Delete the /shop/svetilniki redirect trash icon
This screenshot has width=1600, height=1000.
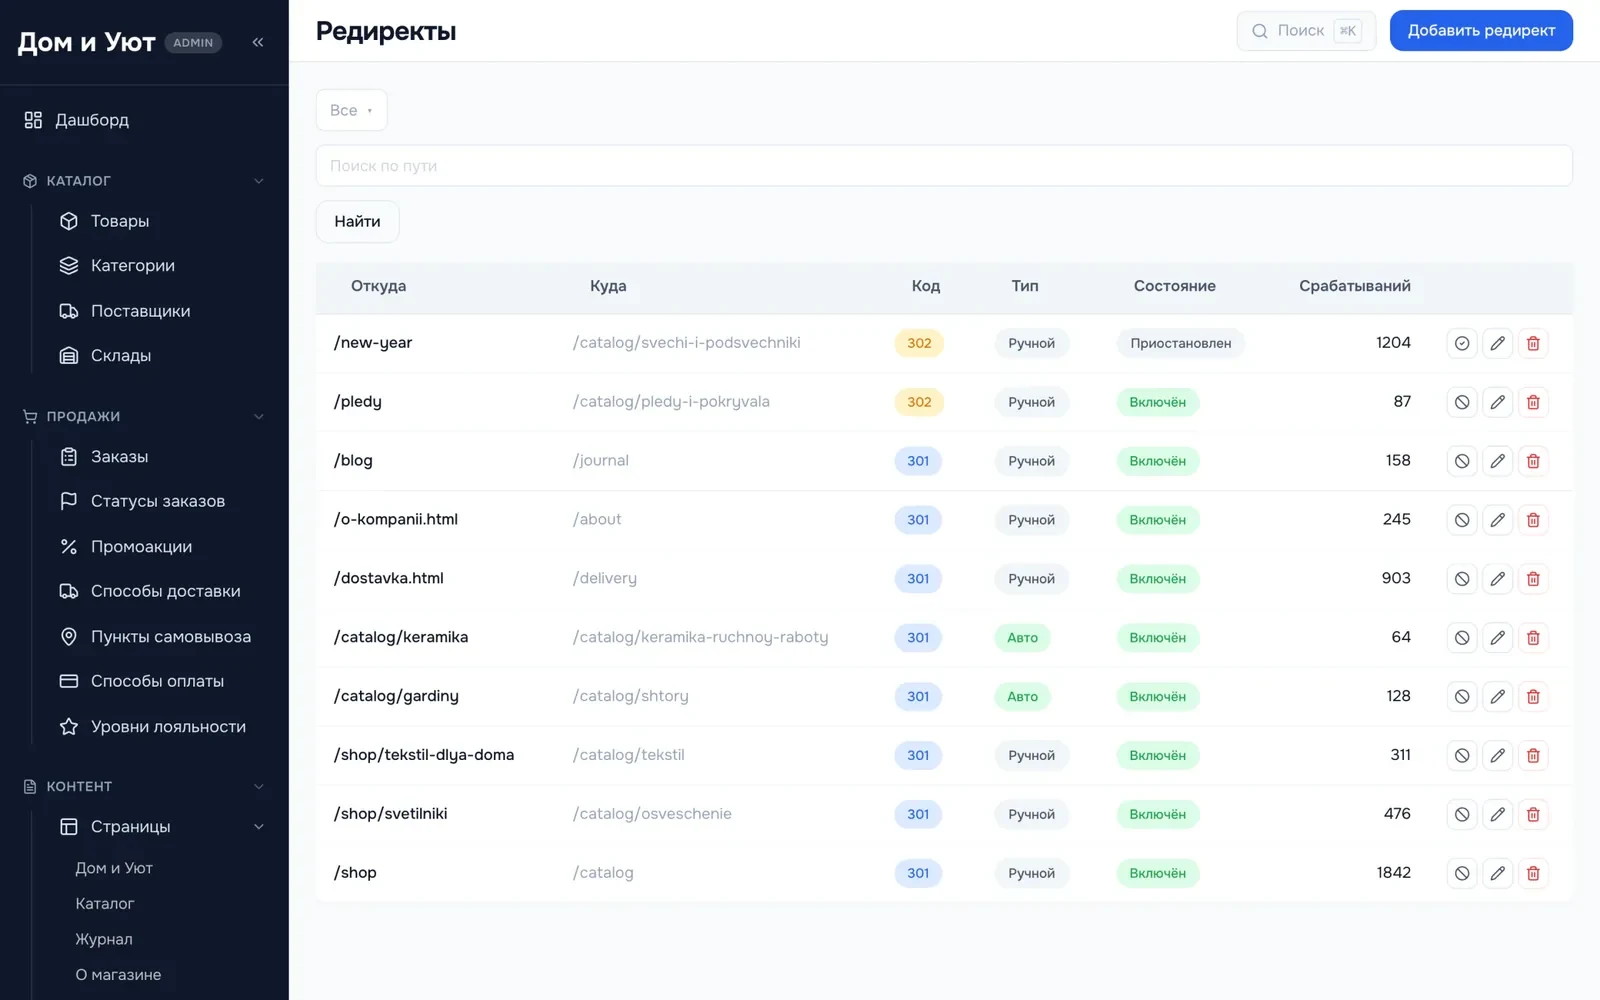(x=1533, y=815)
